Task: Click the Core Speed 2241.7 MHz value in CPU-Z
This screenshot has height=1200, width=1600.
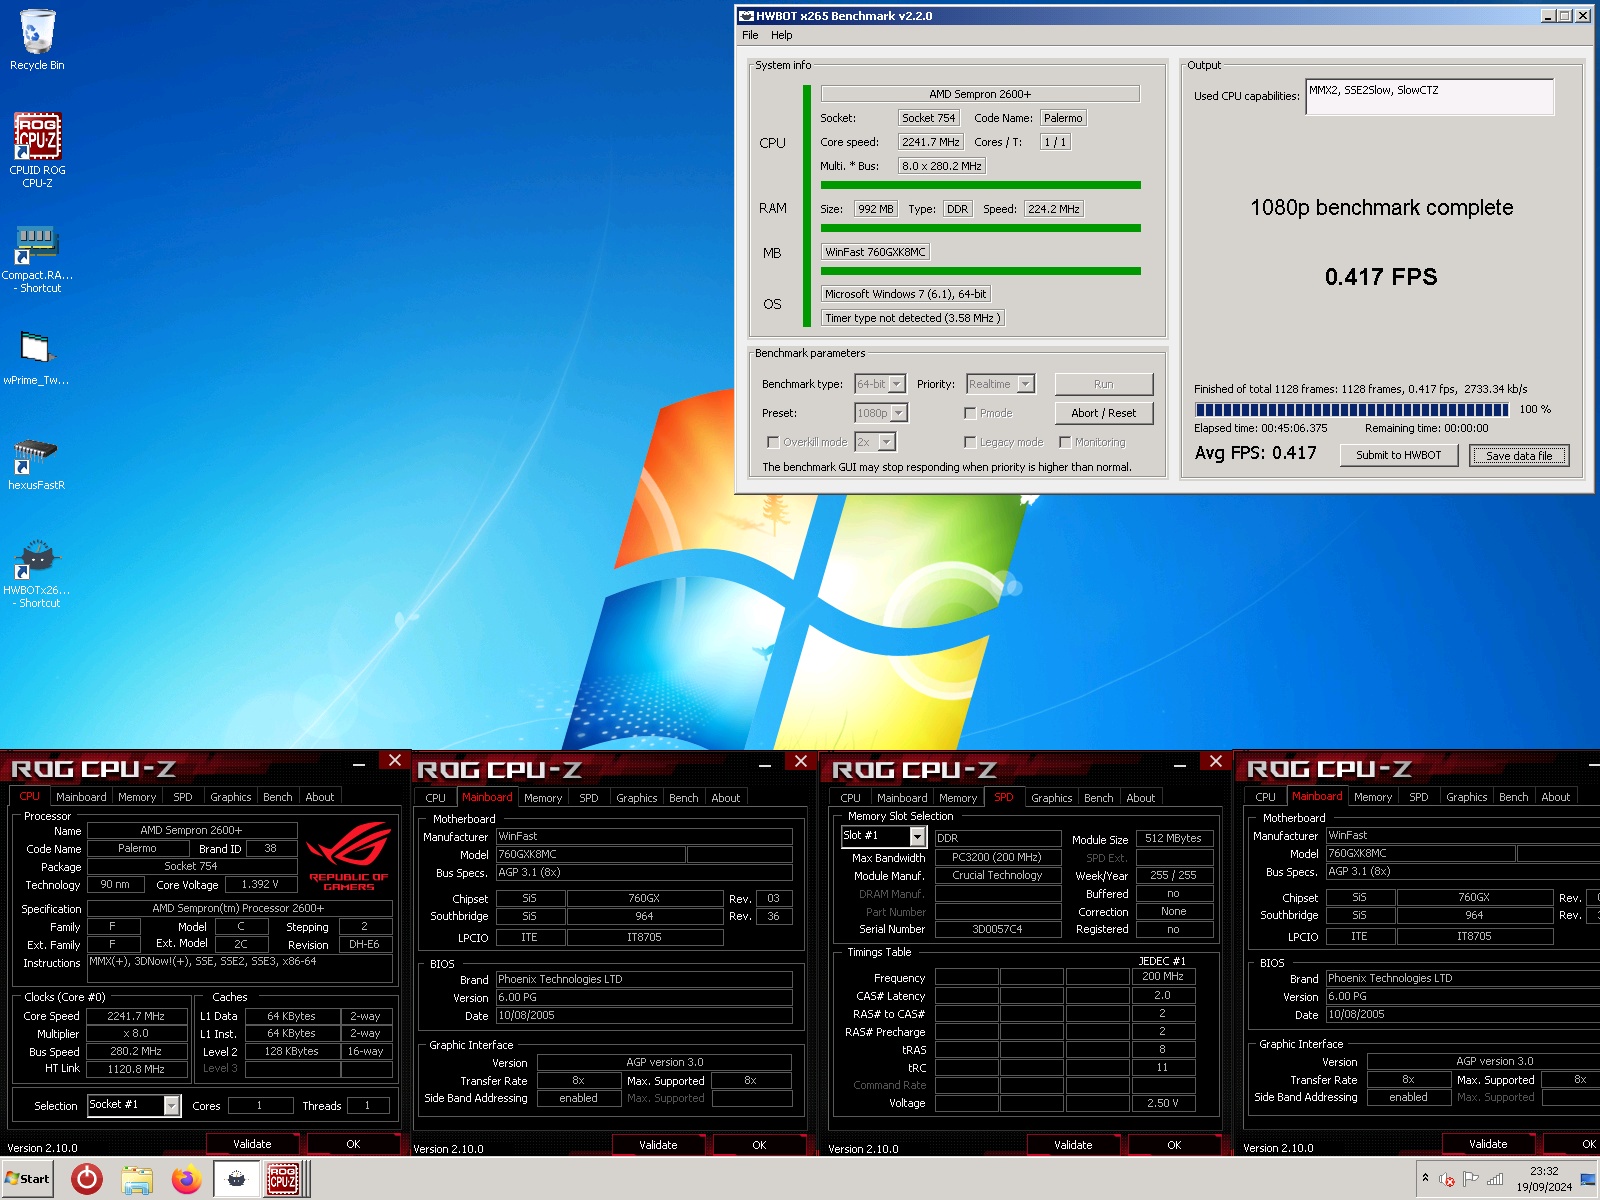Action: [136, 1016]
